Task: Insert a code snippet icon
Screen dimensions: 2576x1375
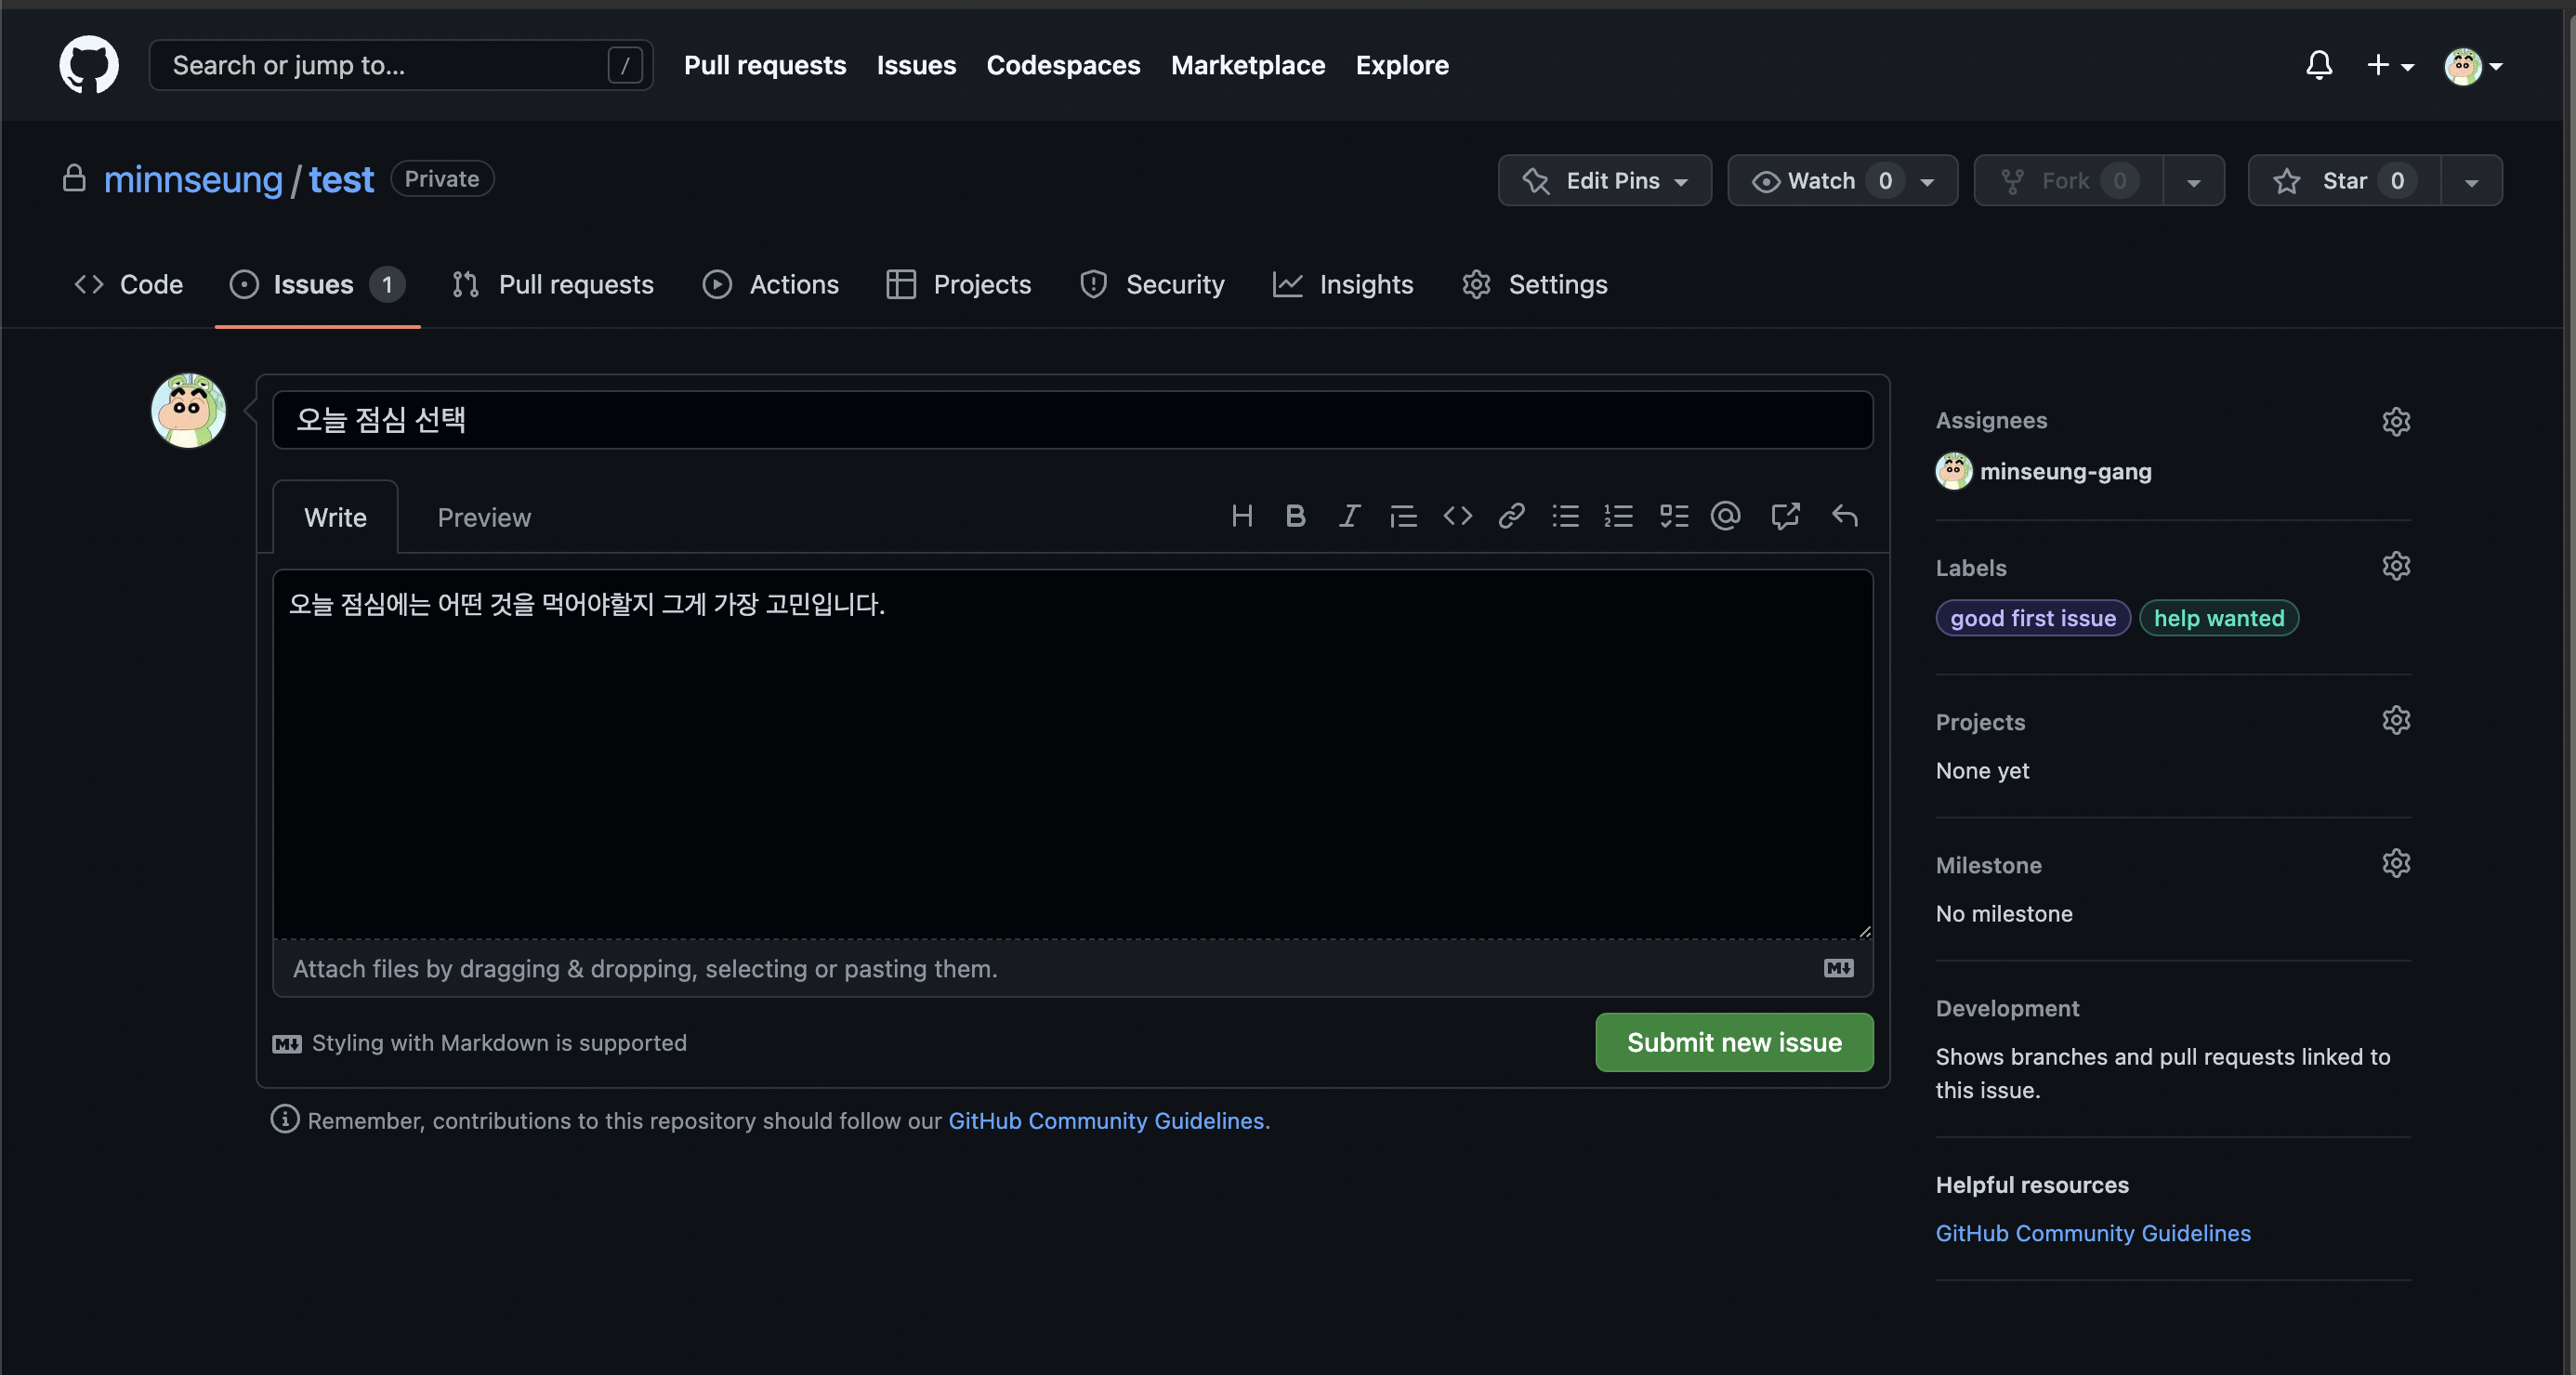Action: (x=1457, y=516)
